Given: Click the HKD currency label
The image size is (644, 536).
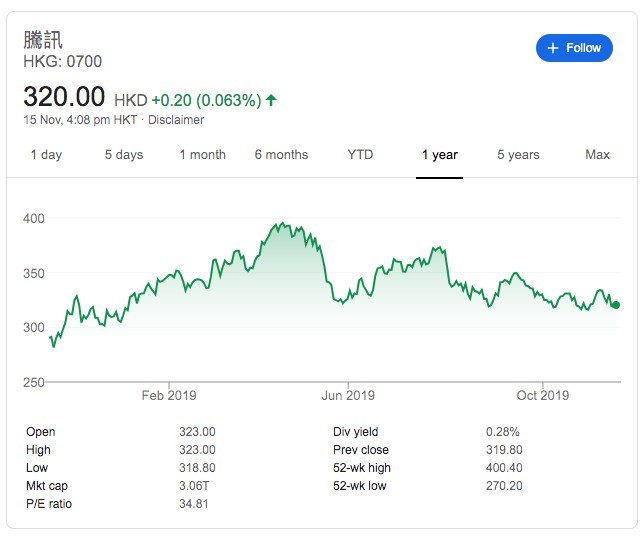Looking at the screenshot, I should [131, 100].
